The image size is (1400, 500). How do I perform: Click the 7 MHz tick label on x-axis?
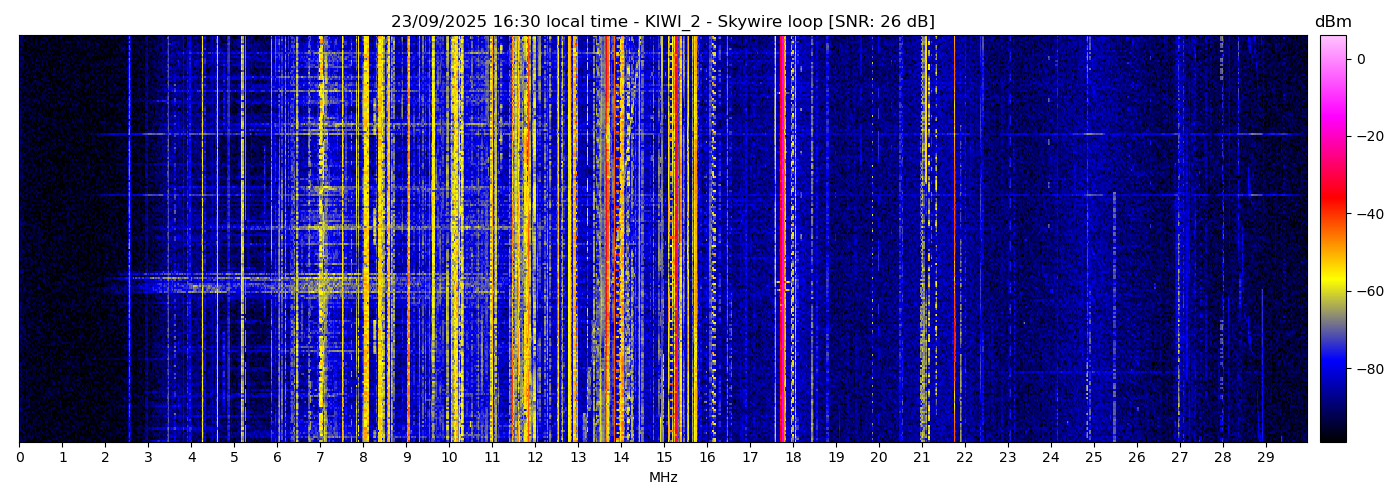[320, 458]
